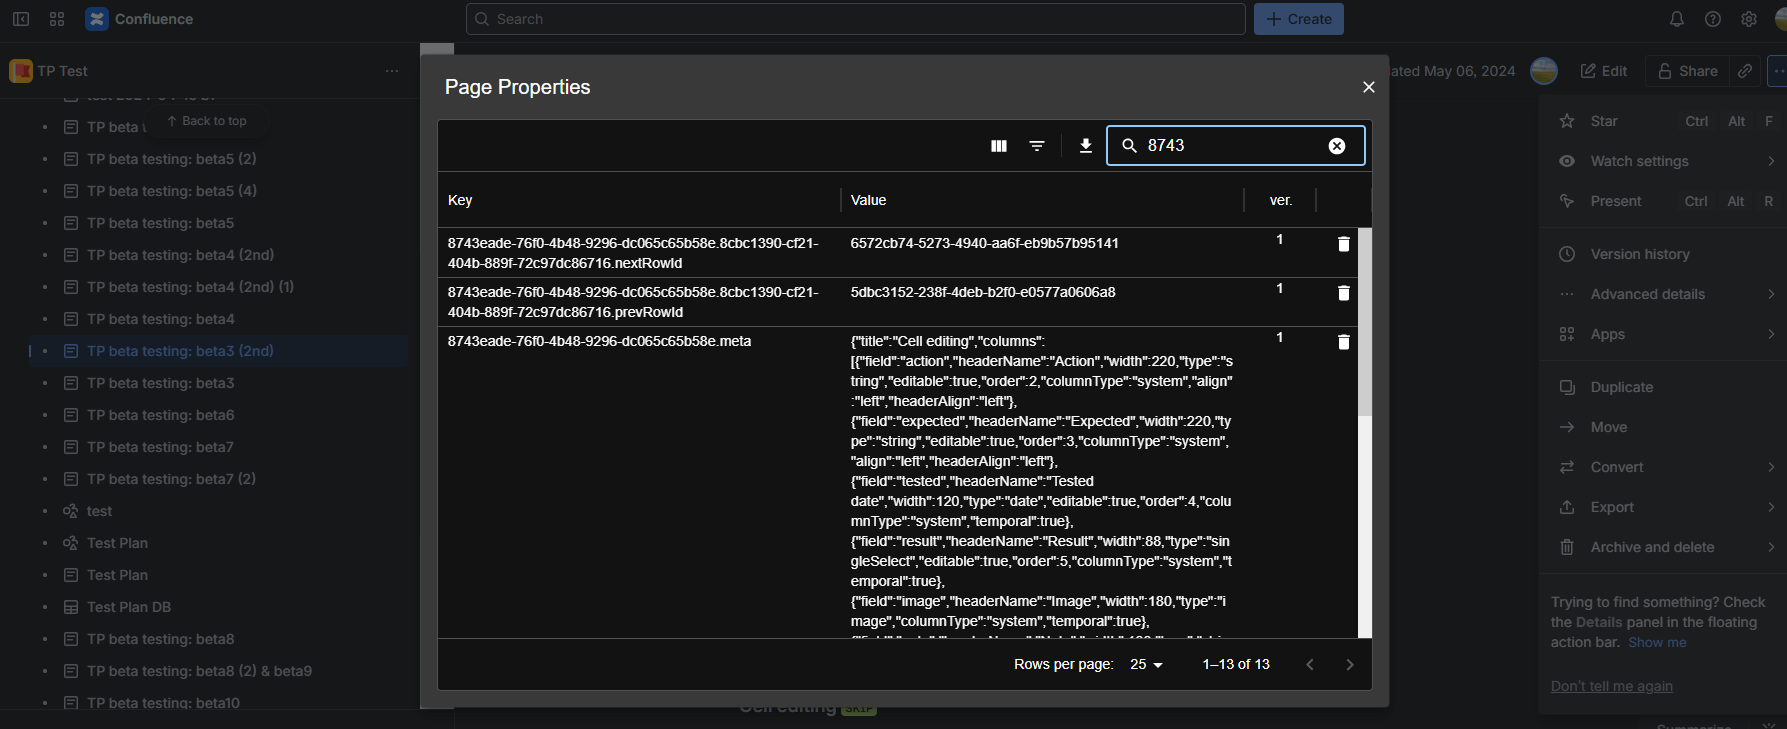
Task: Delete the nextRowId property row
Action: 1343,244
